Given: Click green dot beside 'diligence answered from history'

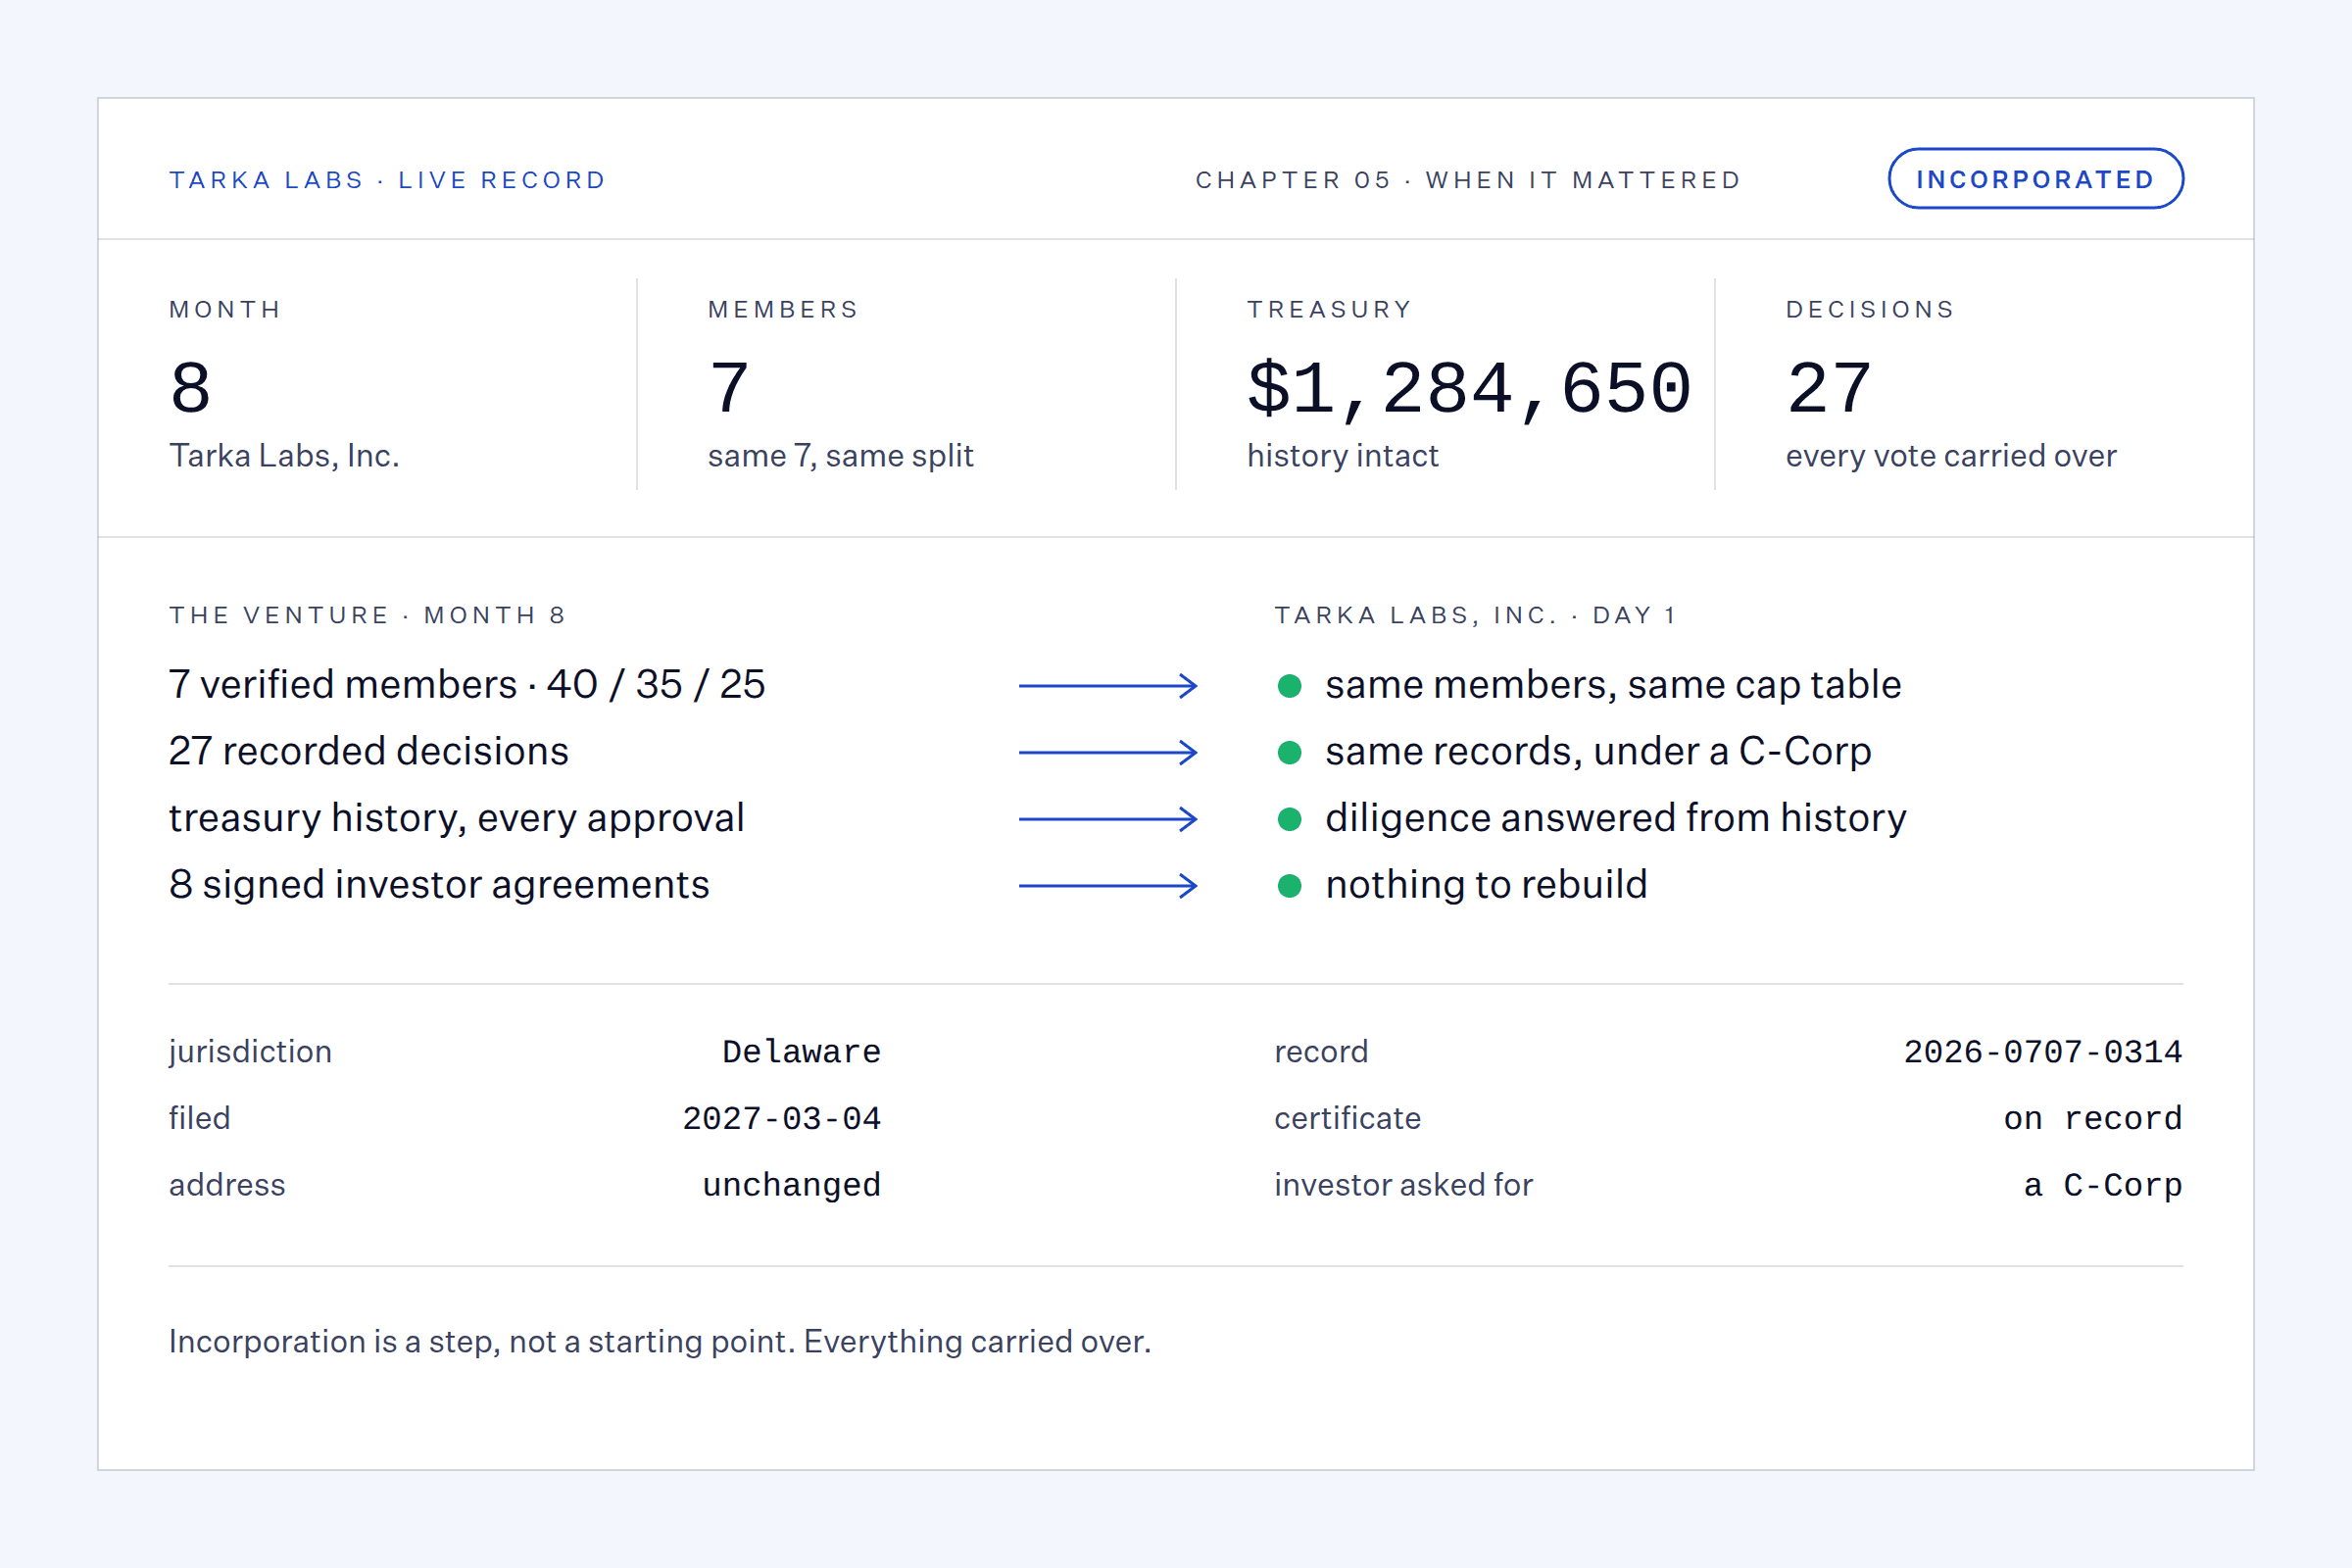Looking at the screenshot, I should 1290,819.
